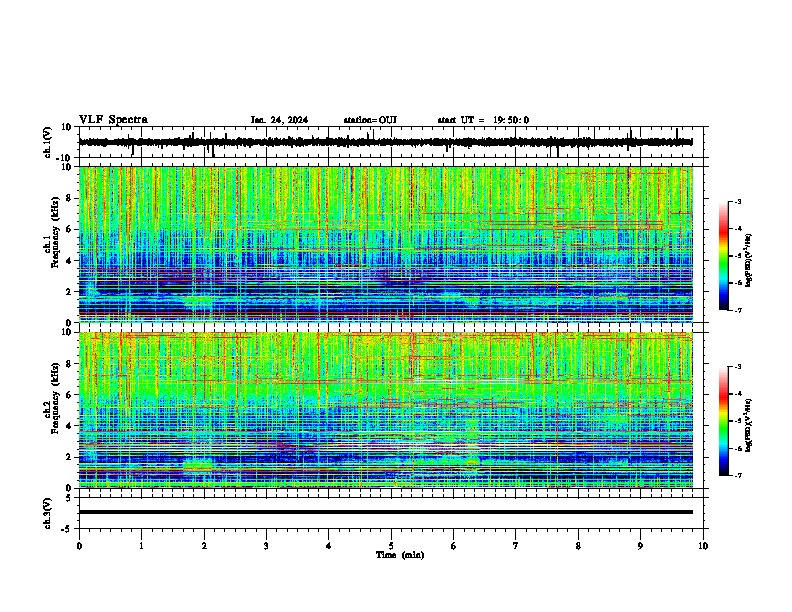Click time axis tick label '0'
This screenshot has width=792, height=612.
pyautogui.click(x=79, y=546)
